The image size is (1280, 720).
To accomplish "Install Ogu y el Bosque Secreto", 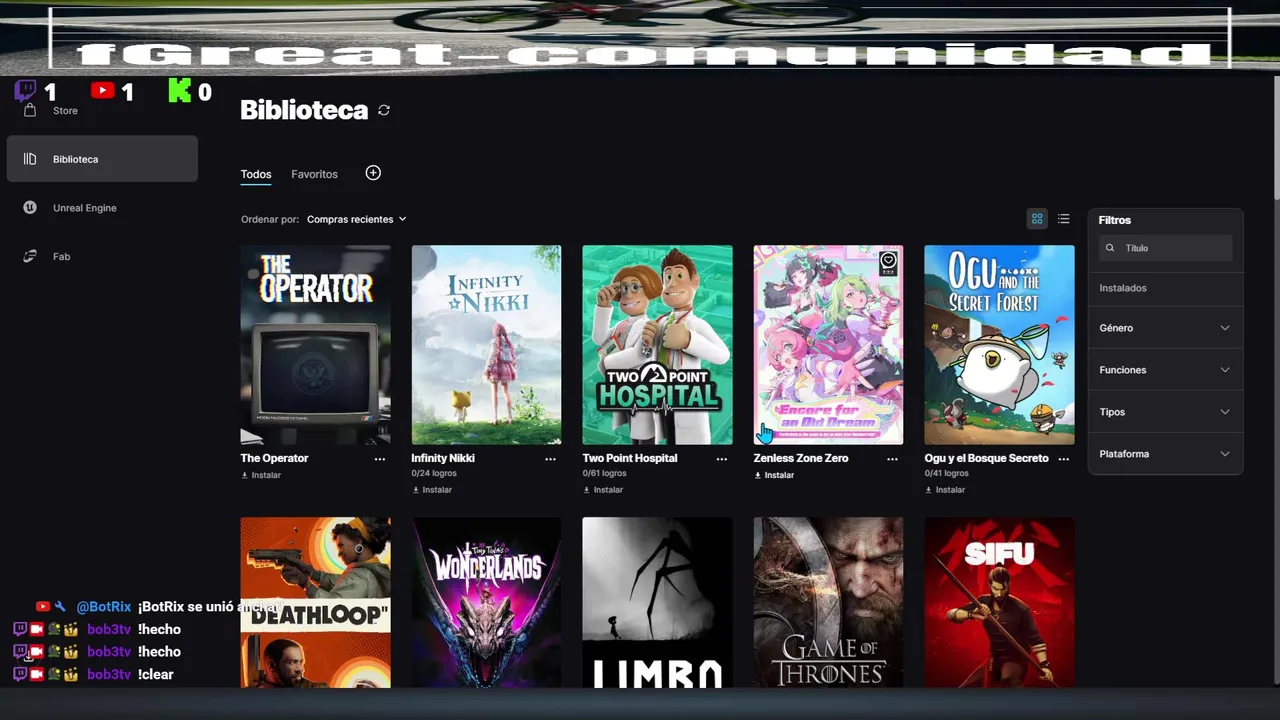I will [x=945, y=490].
